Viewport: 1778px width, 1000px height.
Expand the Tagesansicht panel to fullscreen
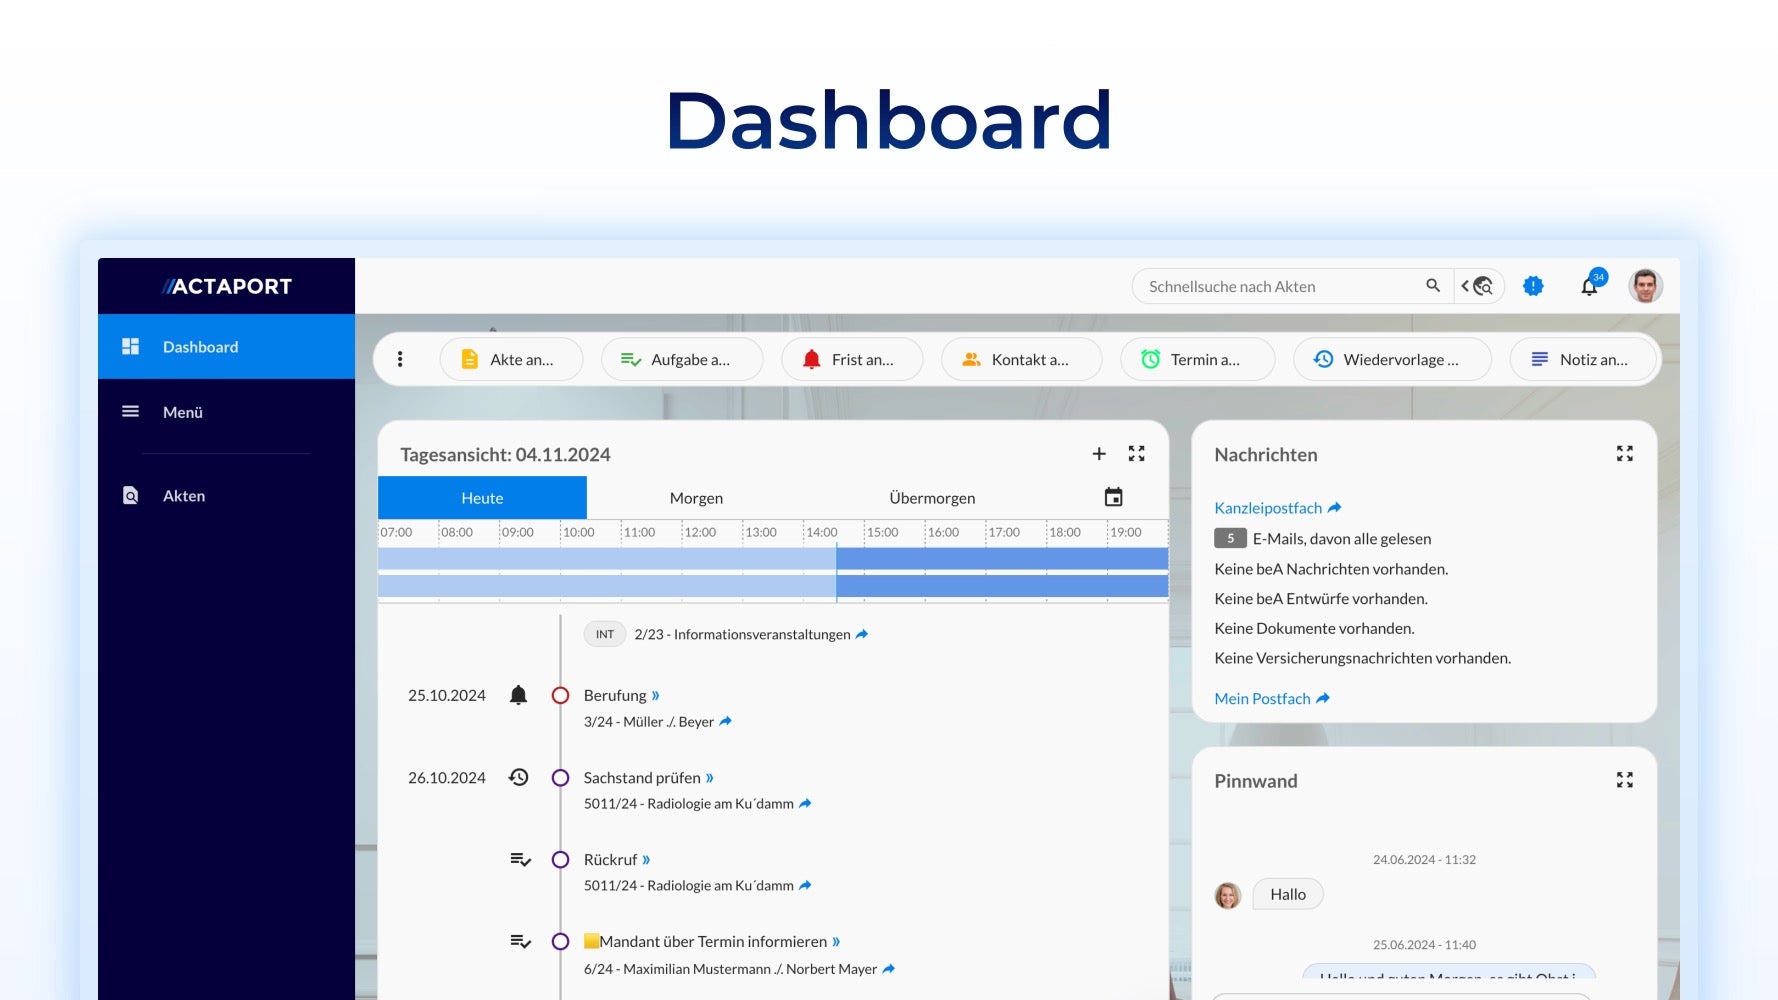1137,454
